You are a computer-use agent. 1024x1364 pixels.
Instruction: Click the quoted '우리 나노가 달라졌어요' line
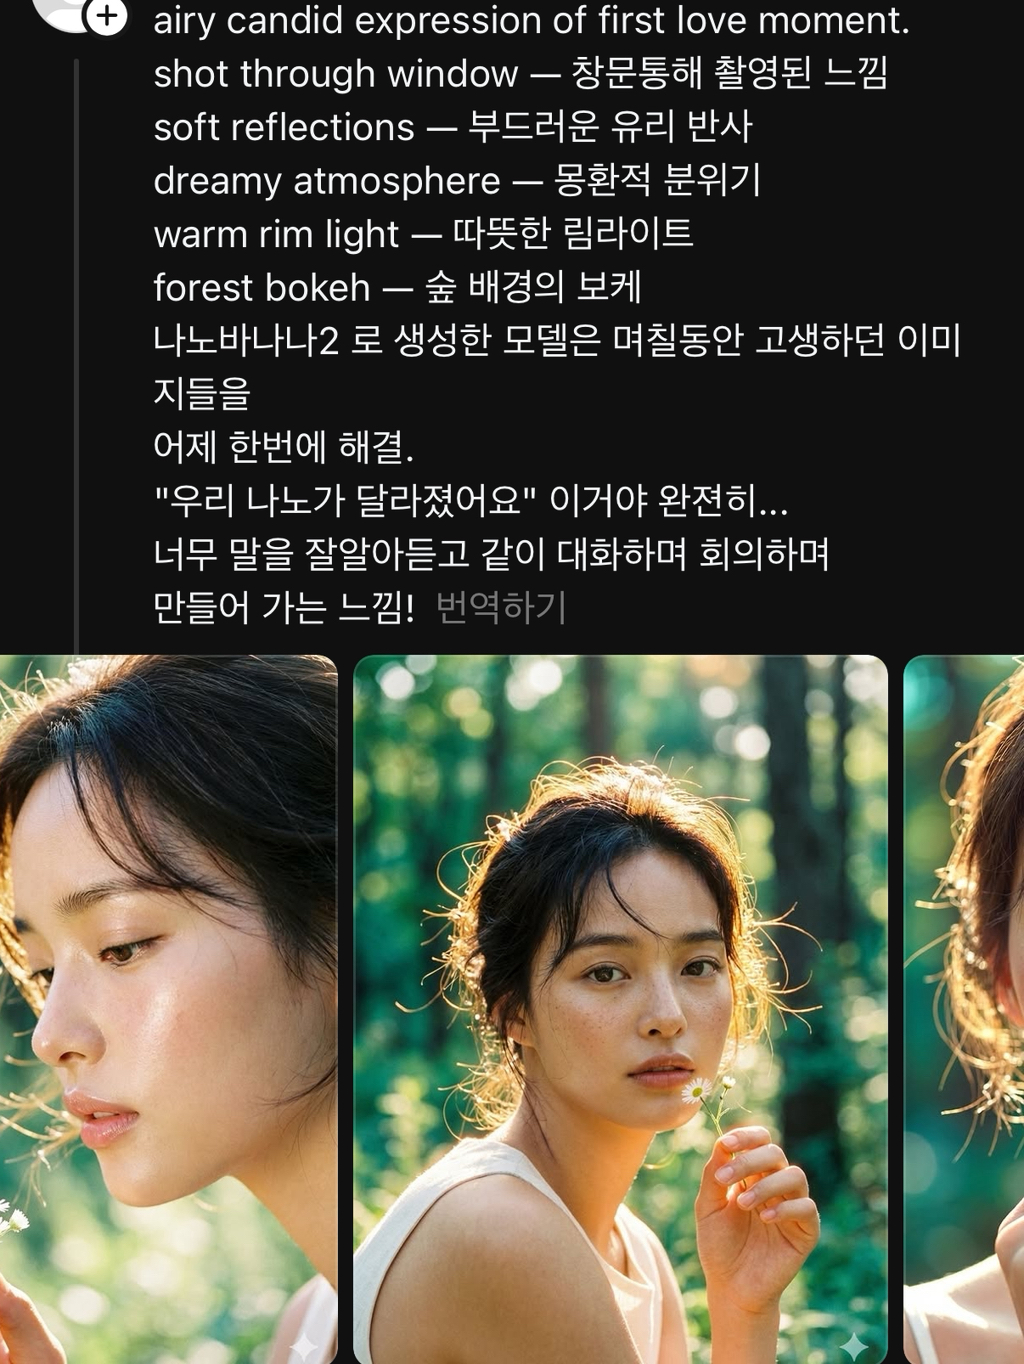click(470, 500)
